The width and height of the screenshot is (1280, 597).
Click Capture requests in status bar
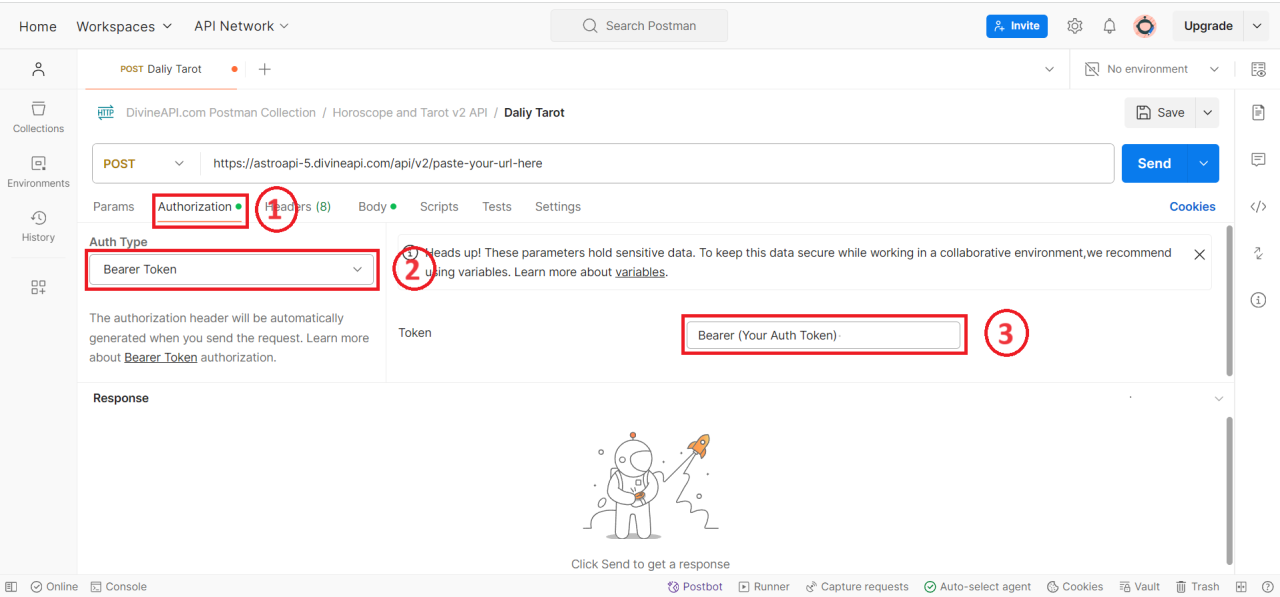point(857,587)
